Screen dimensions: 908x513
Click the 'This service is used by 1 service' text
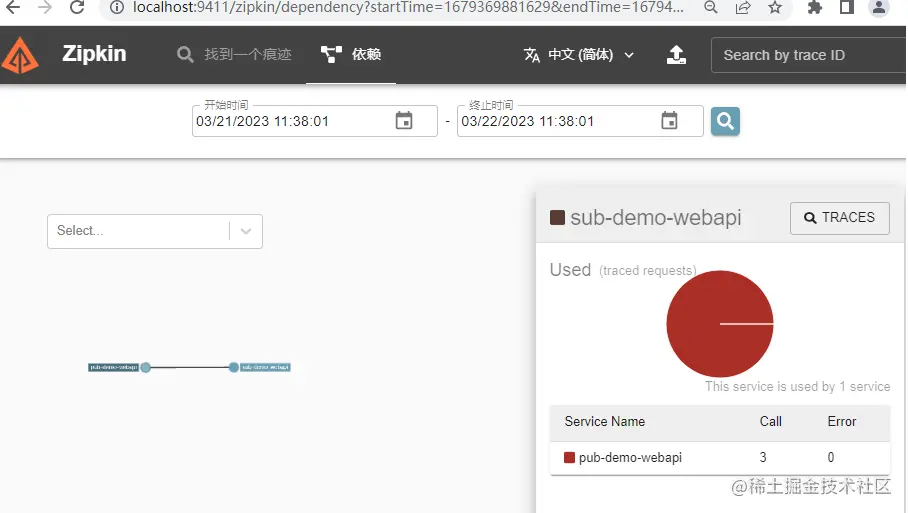(x=797, y=387)
